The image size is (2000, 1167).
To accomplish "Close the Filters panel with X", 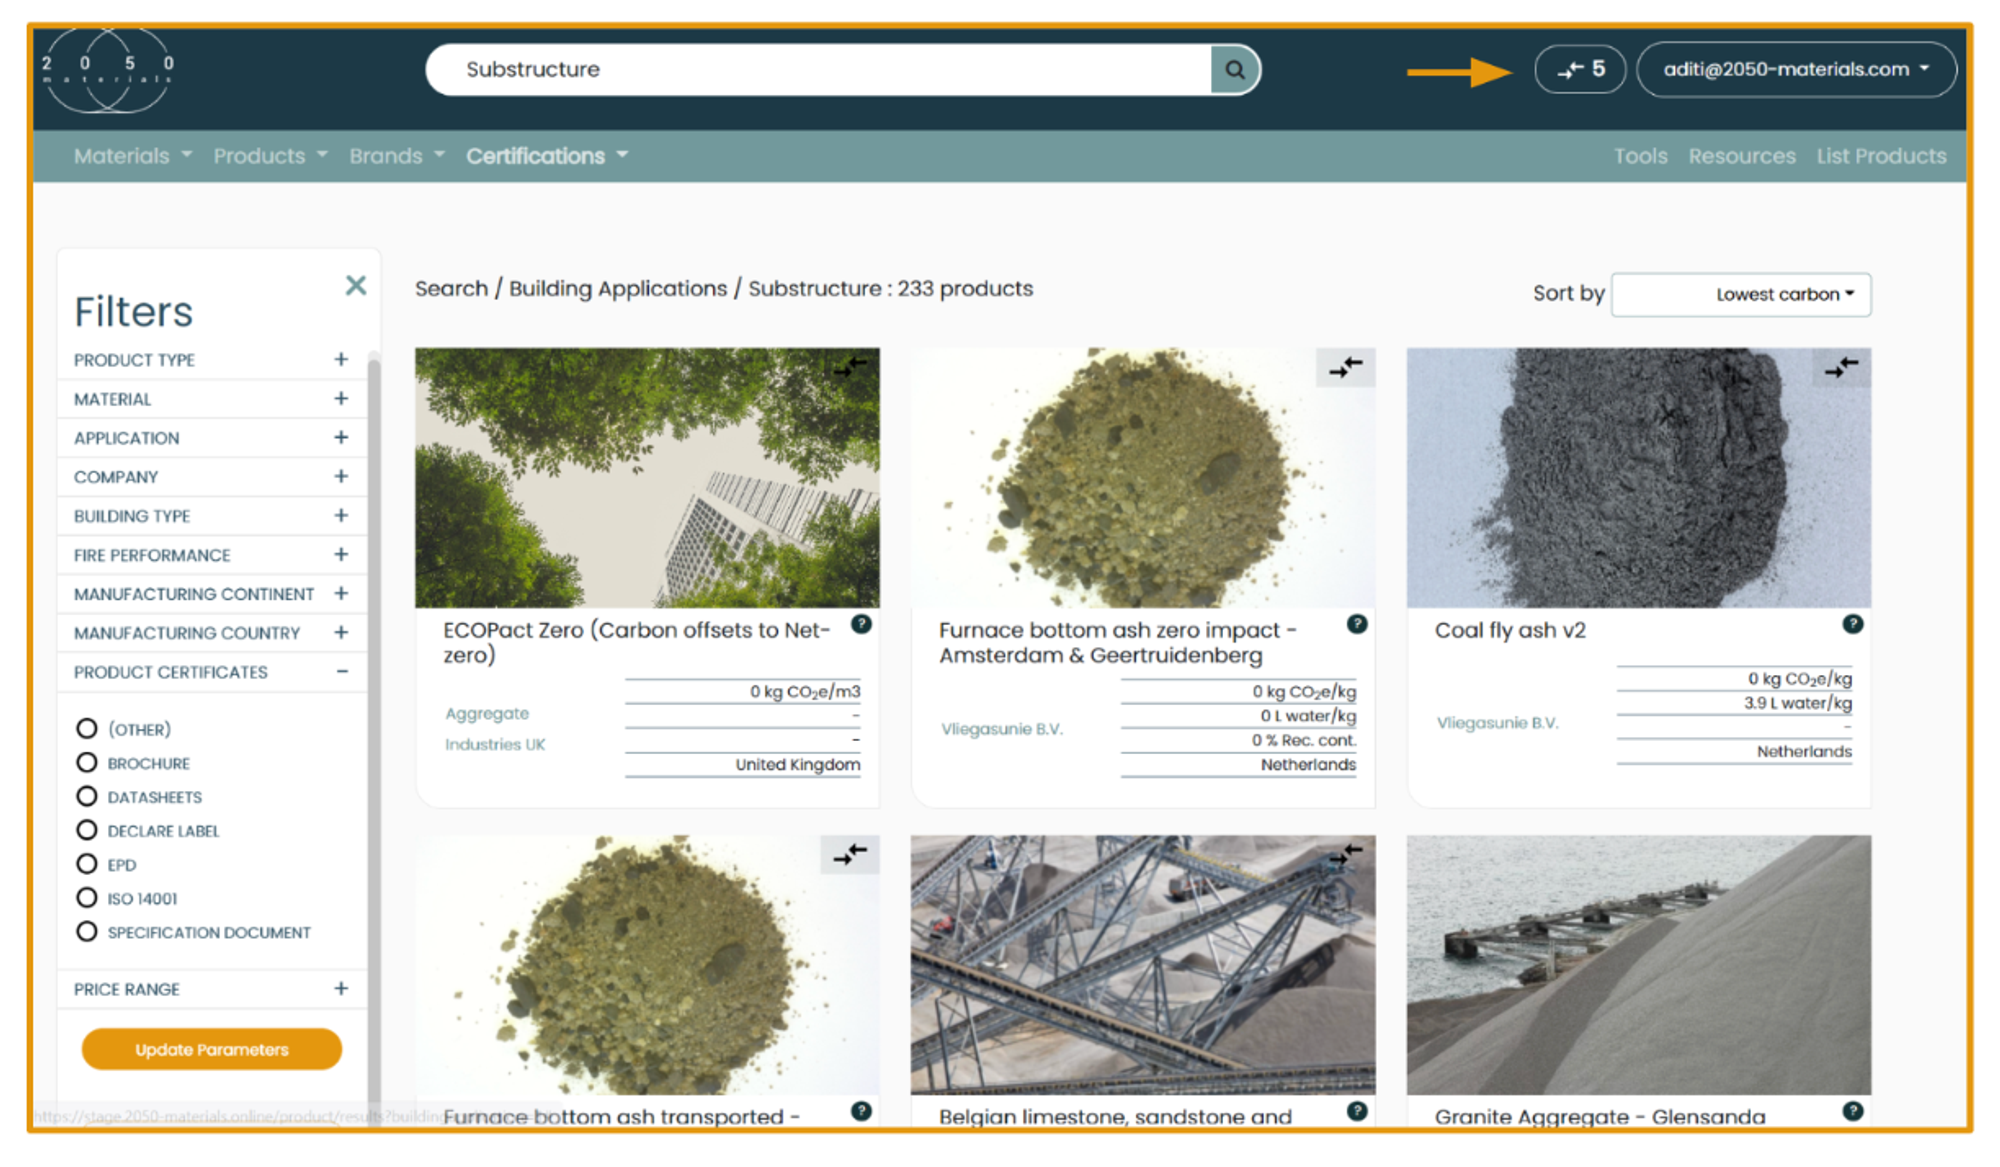I will [x=356, y=286].
